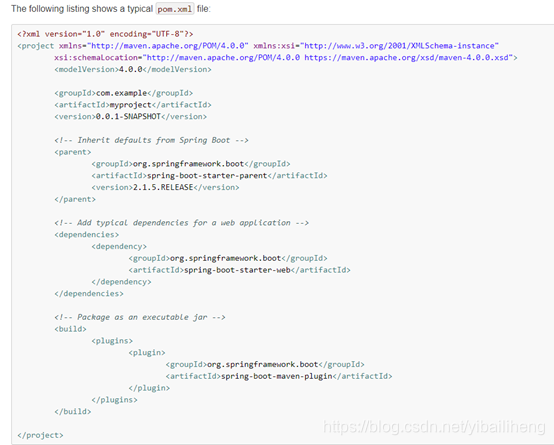Click the version 0.0.1-SNAPSHOT line
The width and height of the screenshot is (554, 445).
coord(130,116)
